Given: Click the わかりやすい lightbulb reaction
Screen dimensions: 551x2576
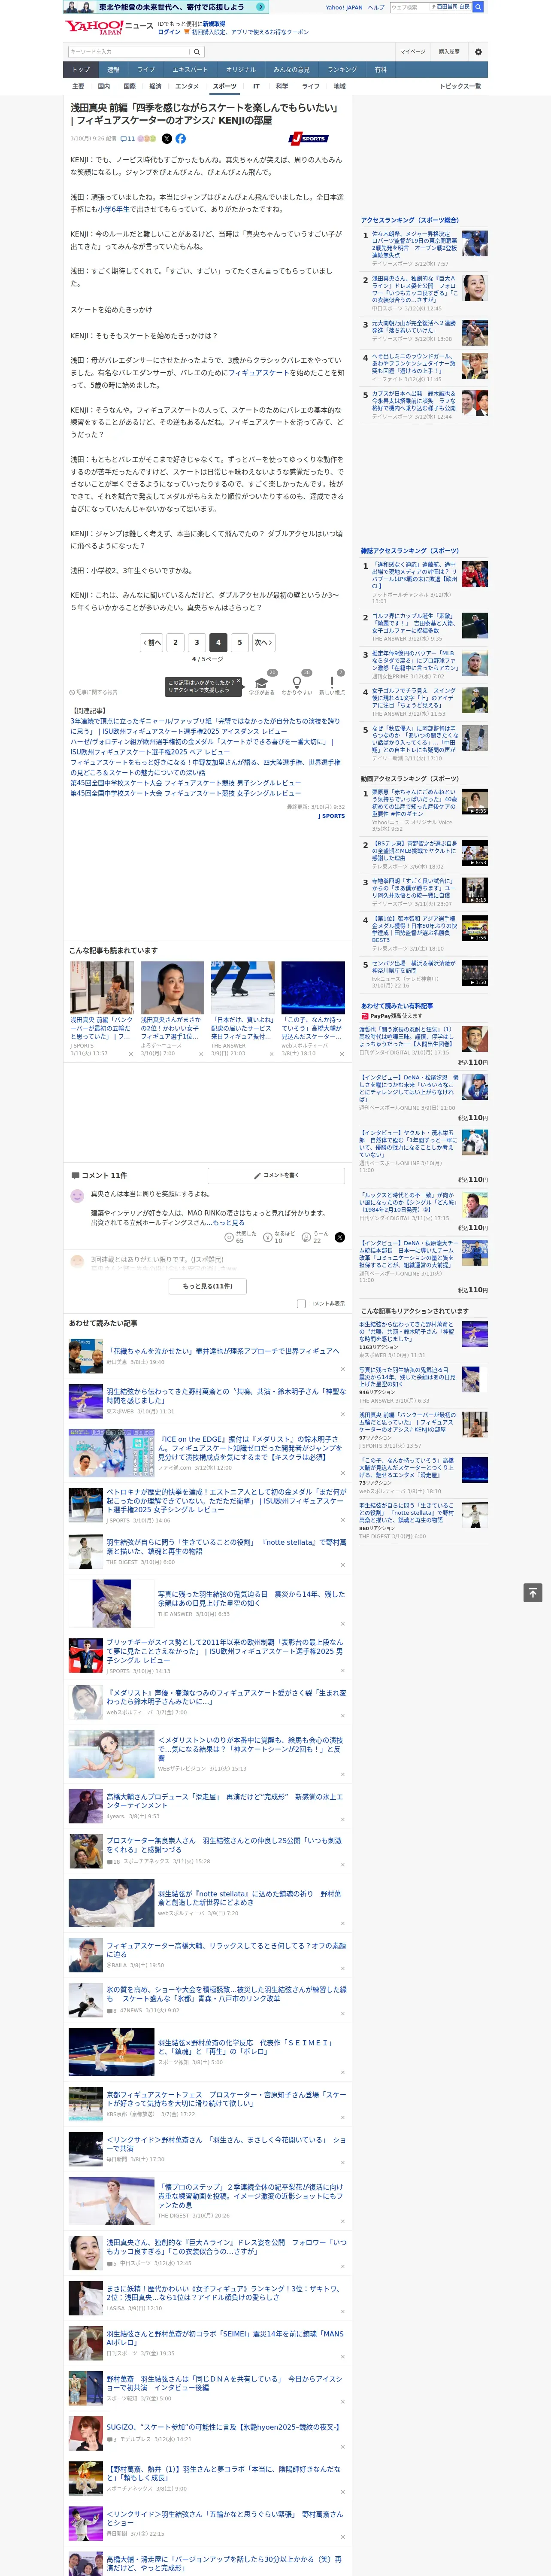Looking at the screenshot, I should [297, 684].
